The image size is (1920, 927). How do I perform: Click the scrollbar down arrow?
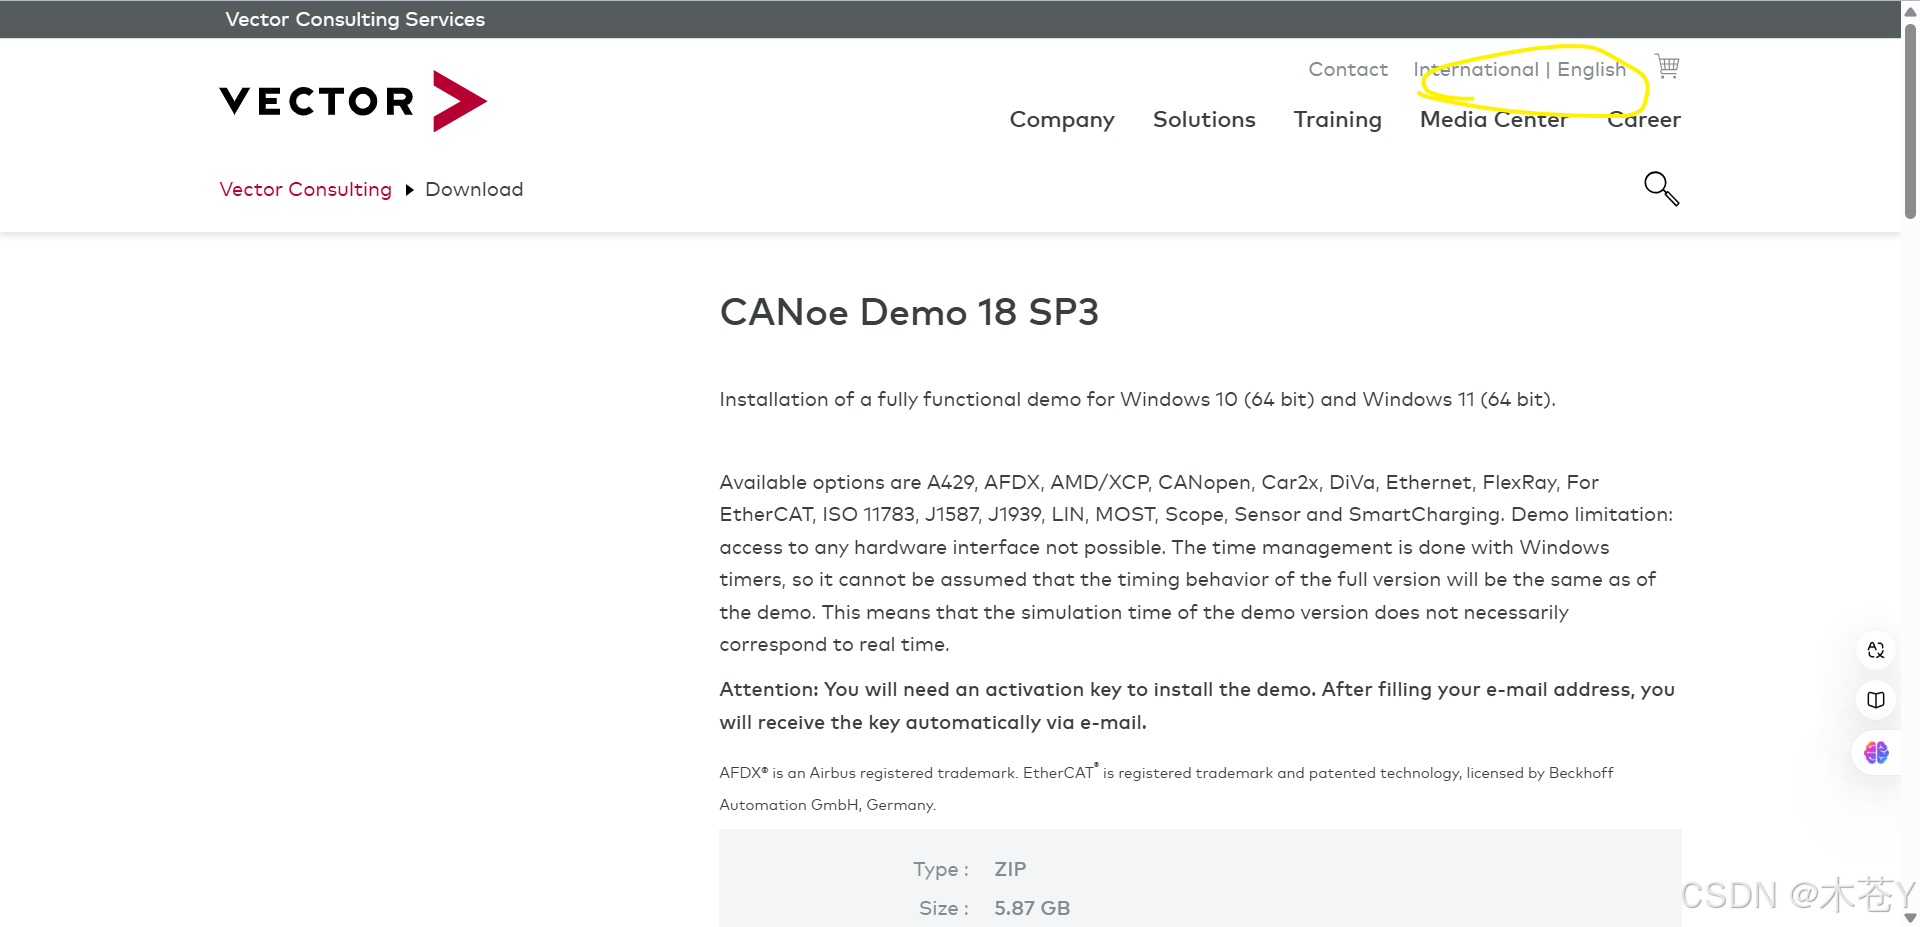coord(1910,917)
